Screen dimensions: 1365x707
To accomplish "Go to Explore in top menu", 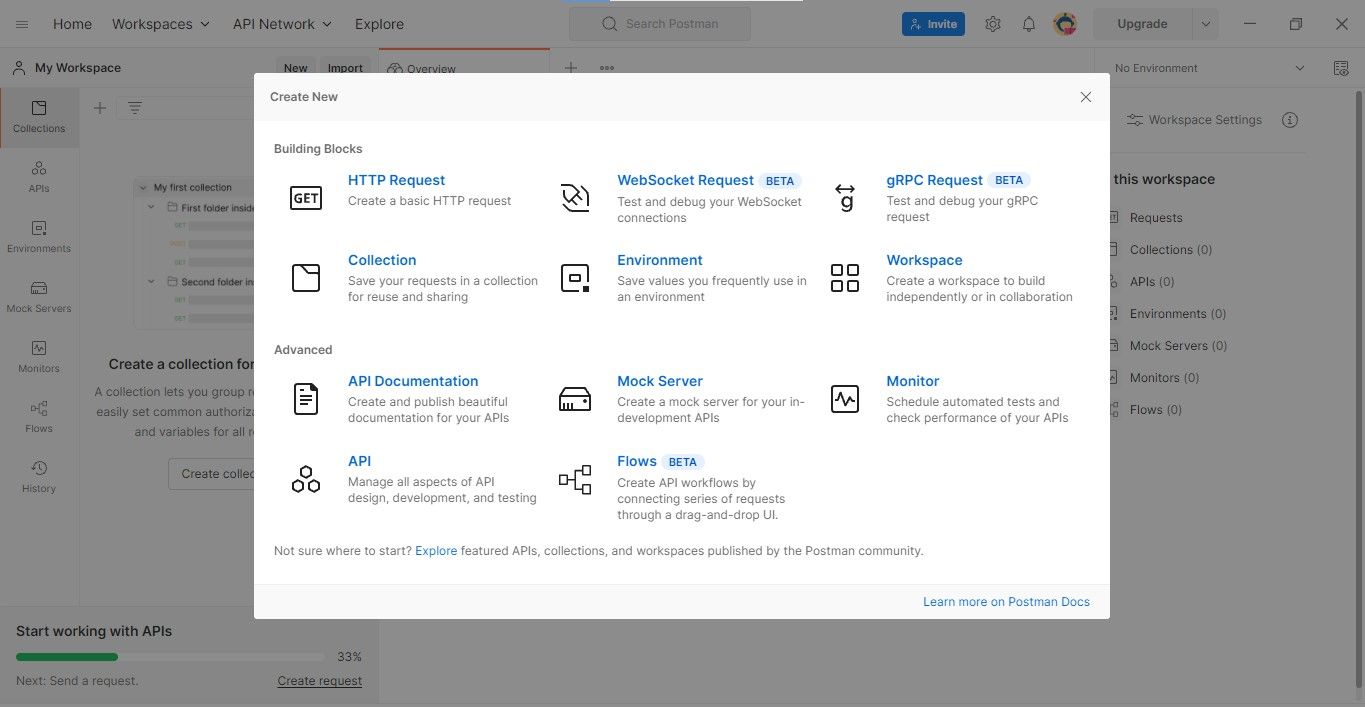I will pos(379,24).
